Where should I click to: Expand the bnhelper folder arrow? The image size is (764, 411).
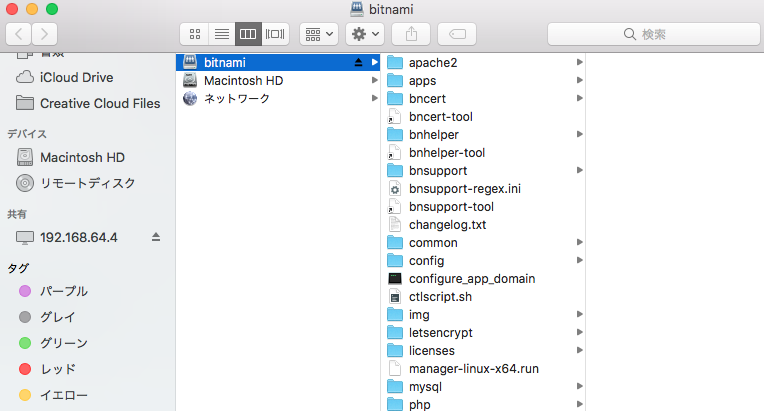[x=579, y=134]
